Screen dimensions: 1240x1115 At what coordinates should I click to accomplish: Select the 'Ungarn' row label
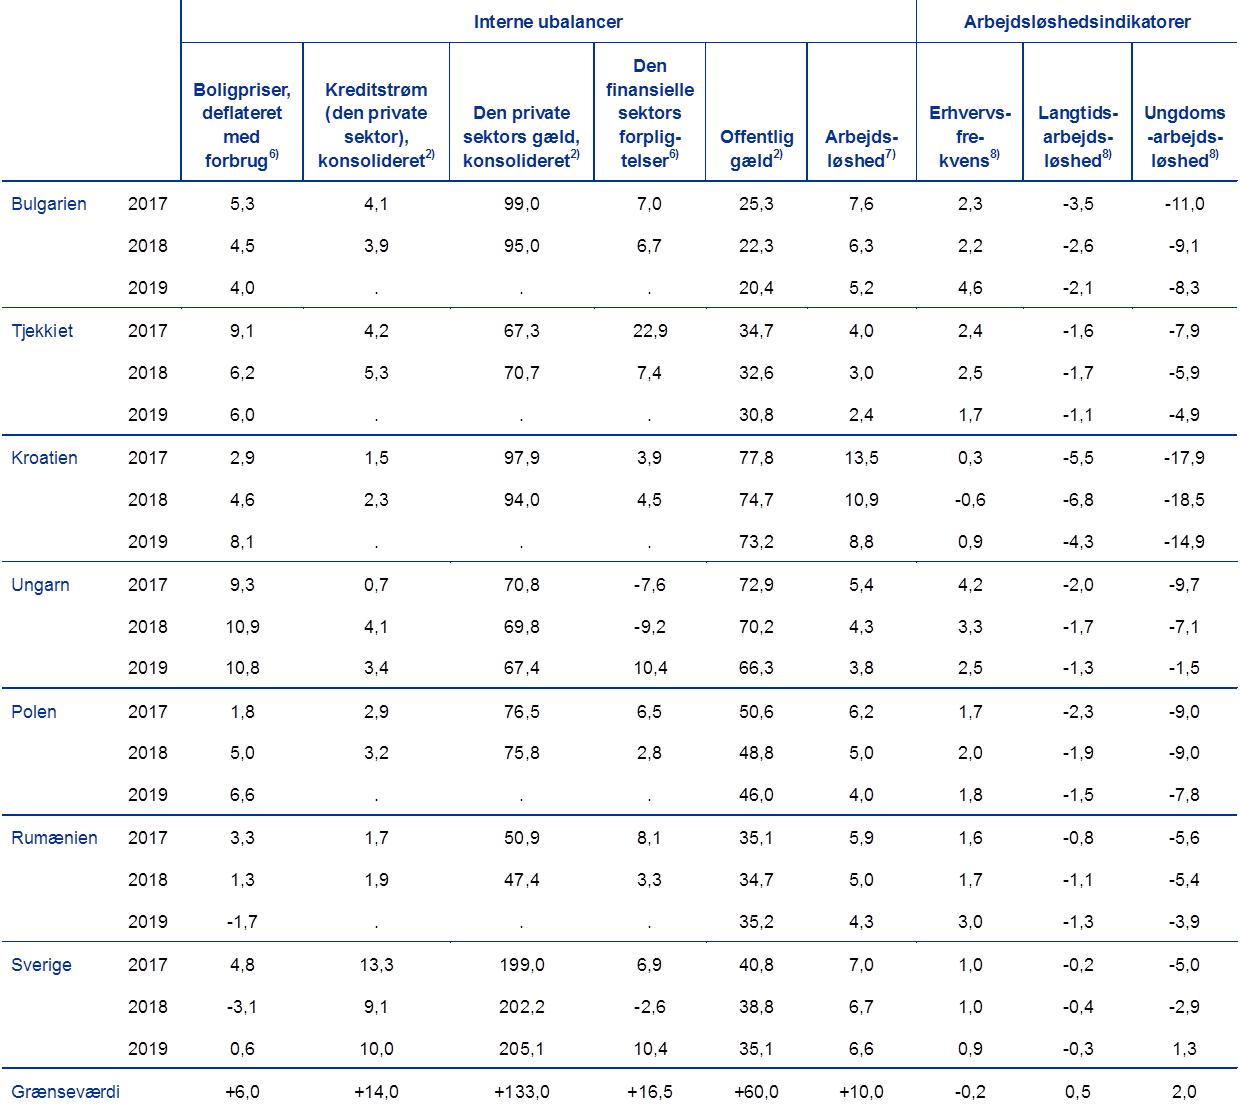[40, 585]
